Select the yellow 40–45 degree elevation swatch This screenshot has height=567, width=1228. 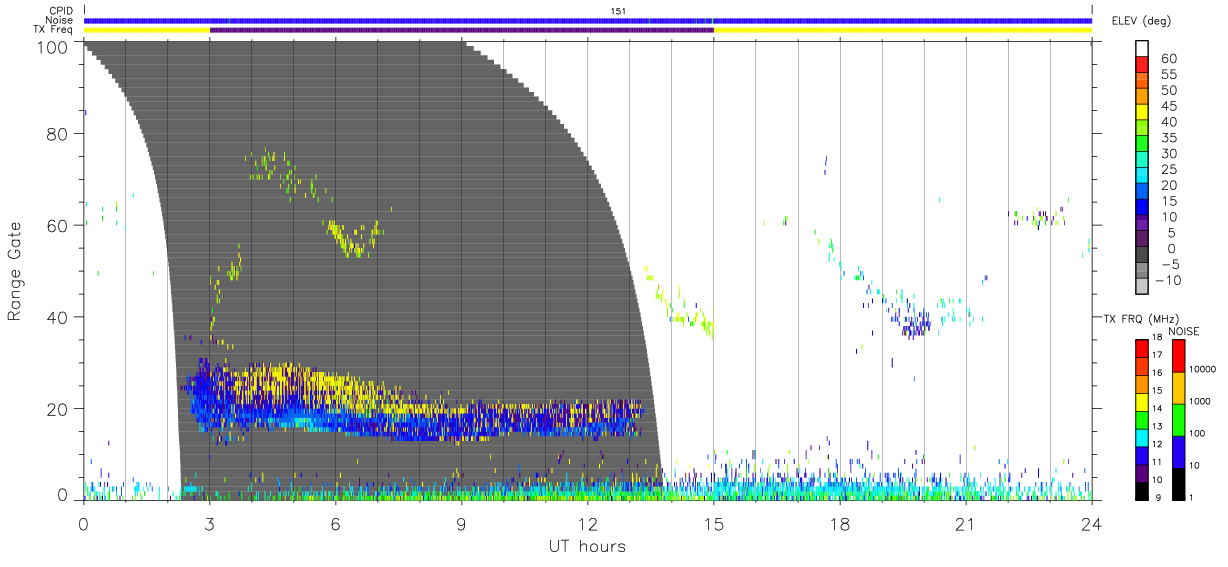[1141, 114]
